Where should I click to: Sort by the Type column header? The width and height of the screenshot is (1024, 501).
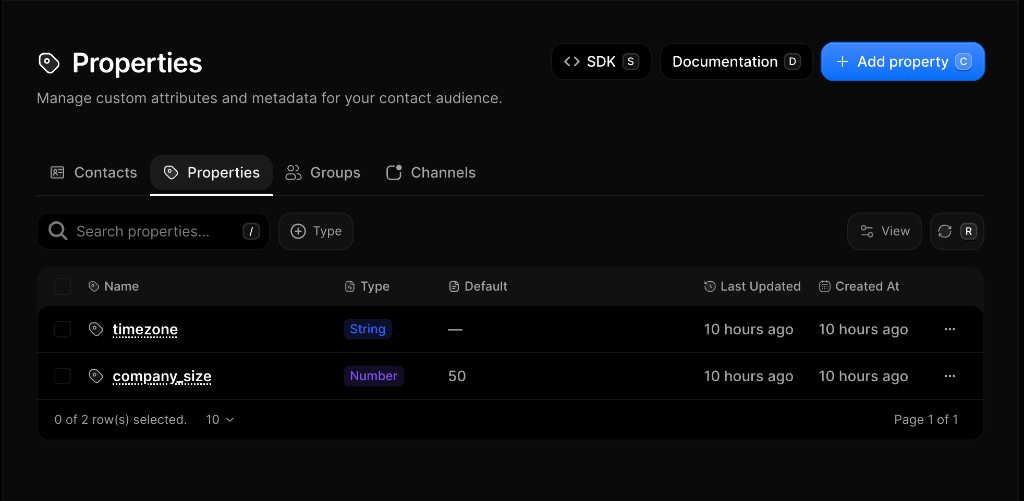(x=367, y=286)
